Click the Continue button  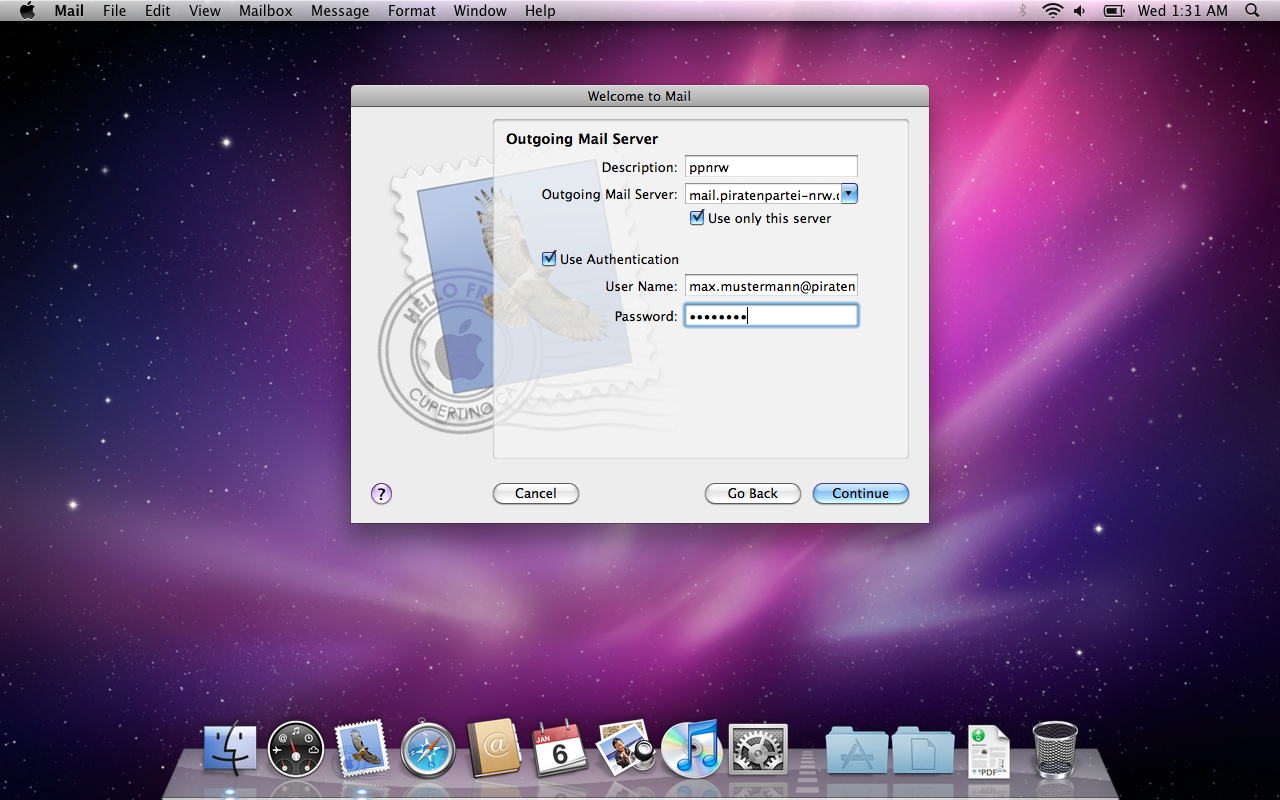860,493
